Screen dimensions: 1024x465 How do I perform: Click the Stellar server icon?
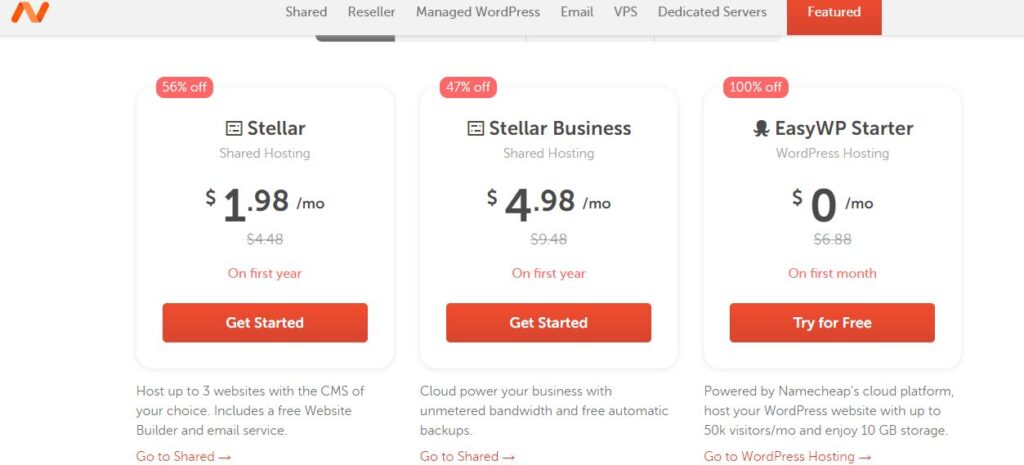click(234, 128)
